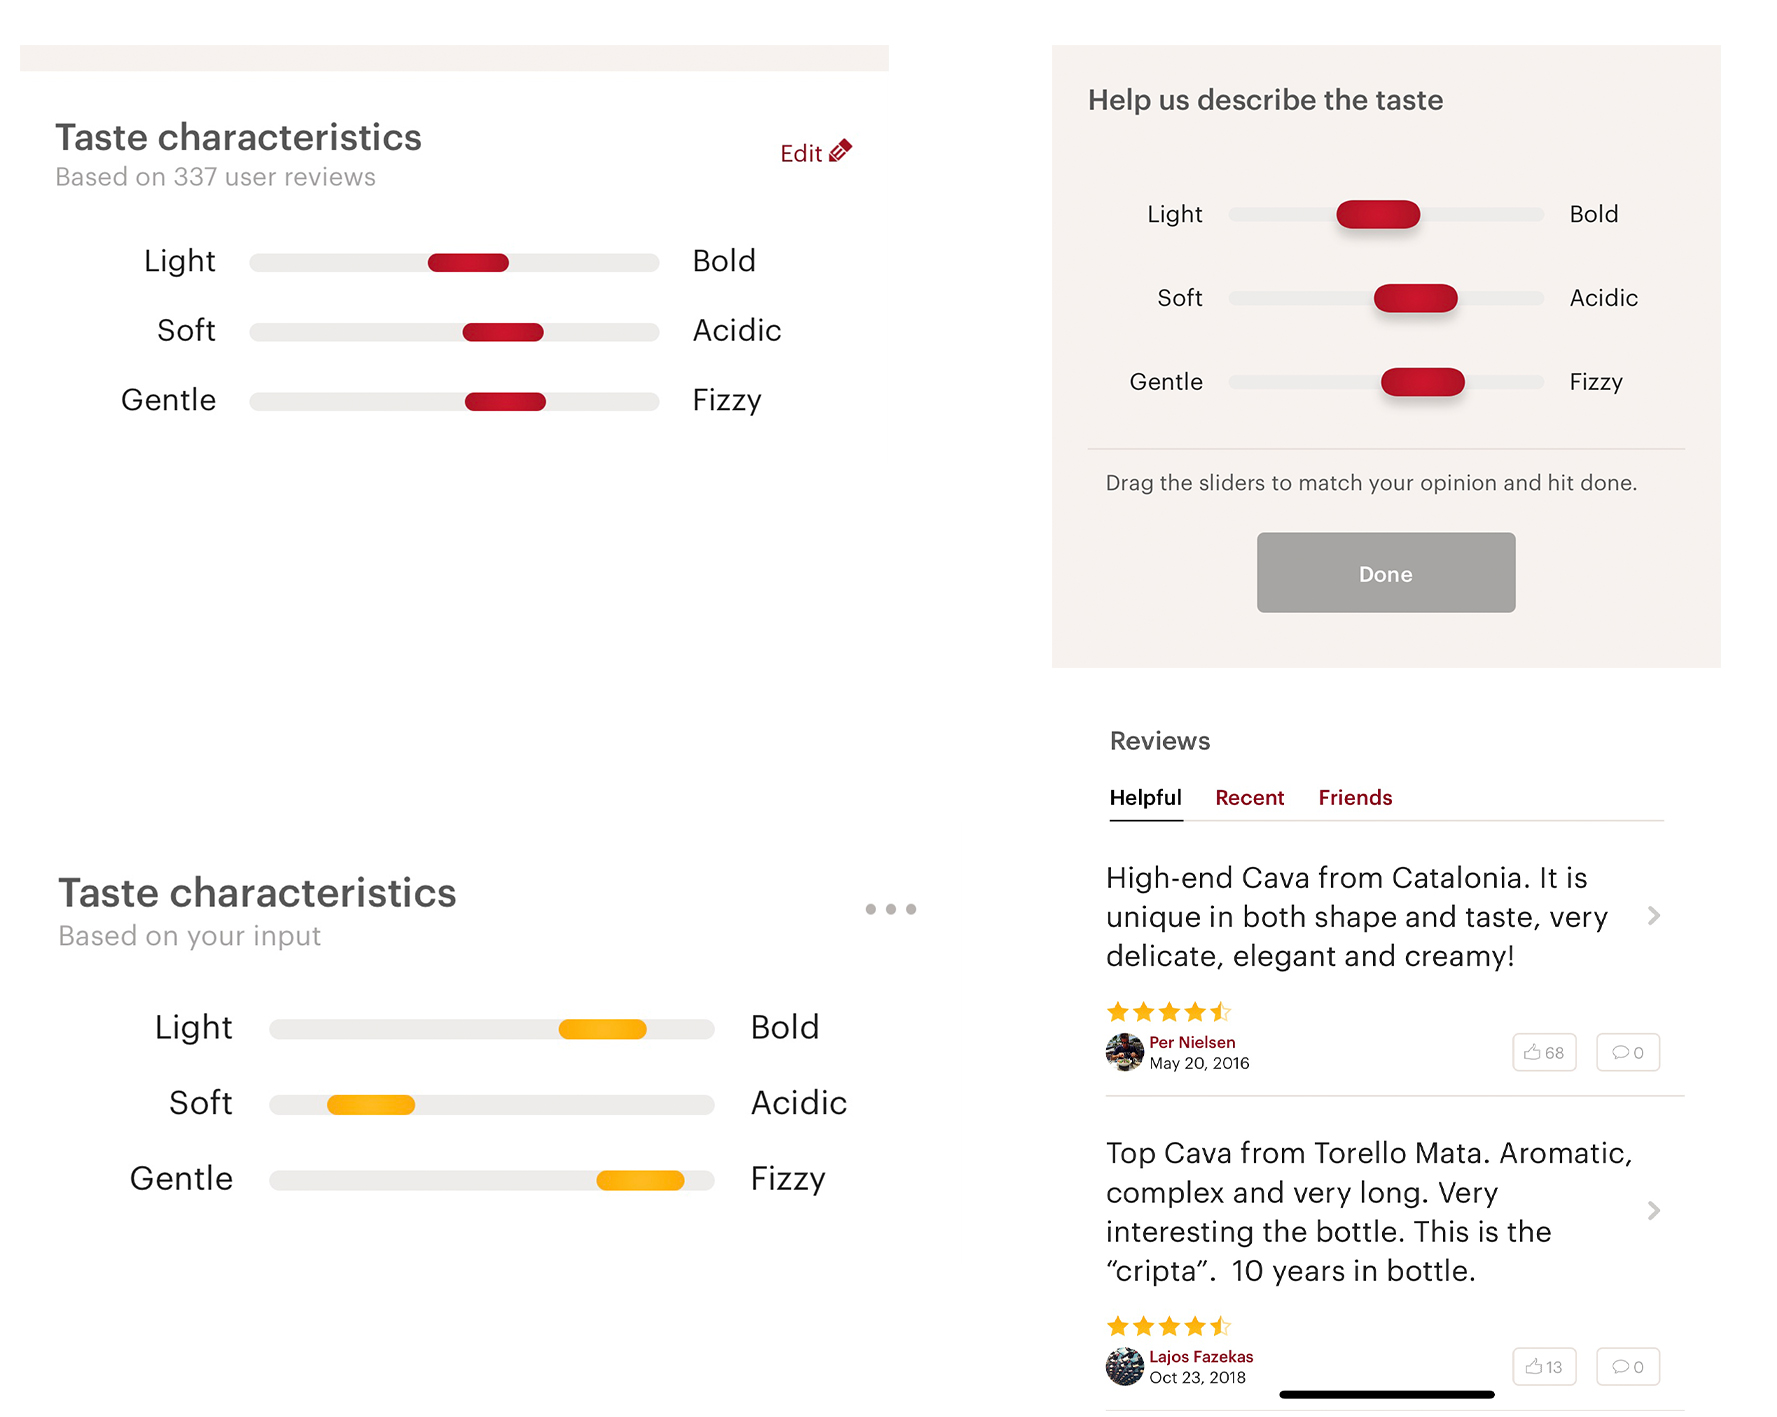Expand the Top Cava review chevron
The height and width of the screenshot is (1417, 1777).
(1653, 1211)
